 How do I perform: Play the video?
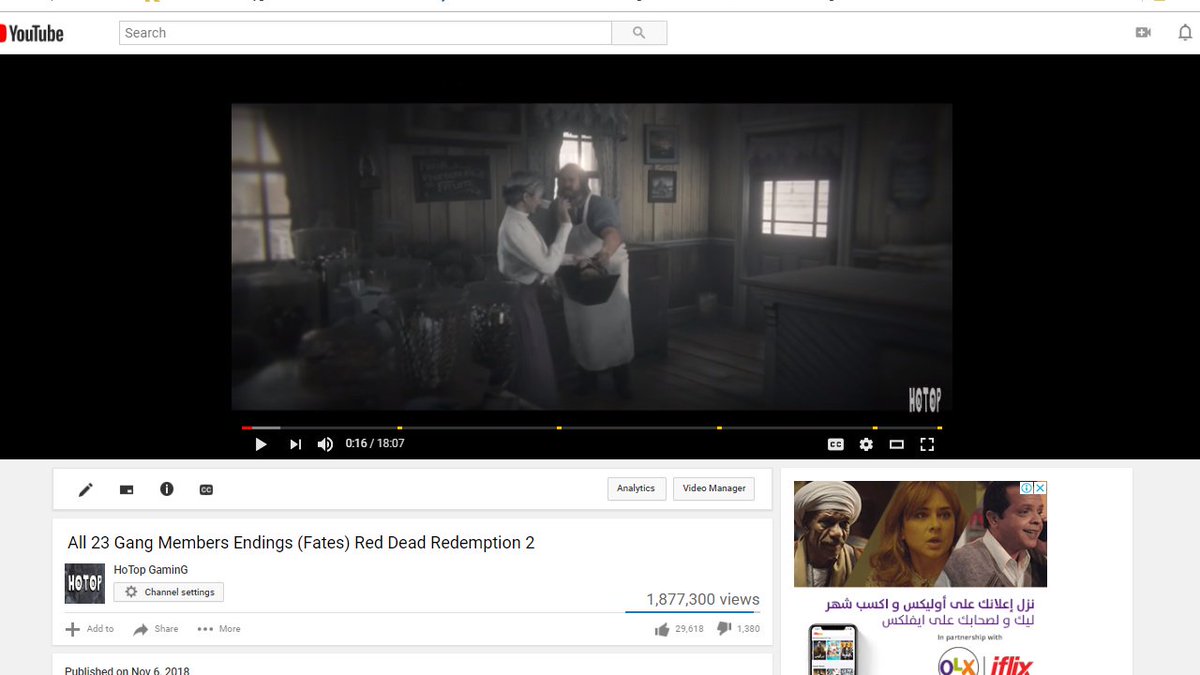pyautogui.click(x=261, y=444)
